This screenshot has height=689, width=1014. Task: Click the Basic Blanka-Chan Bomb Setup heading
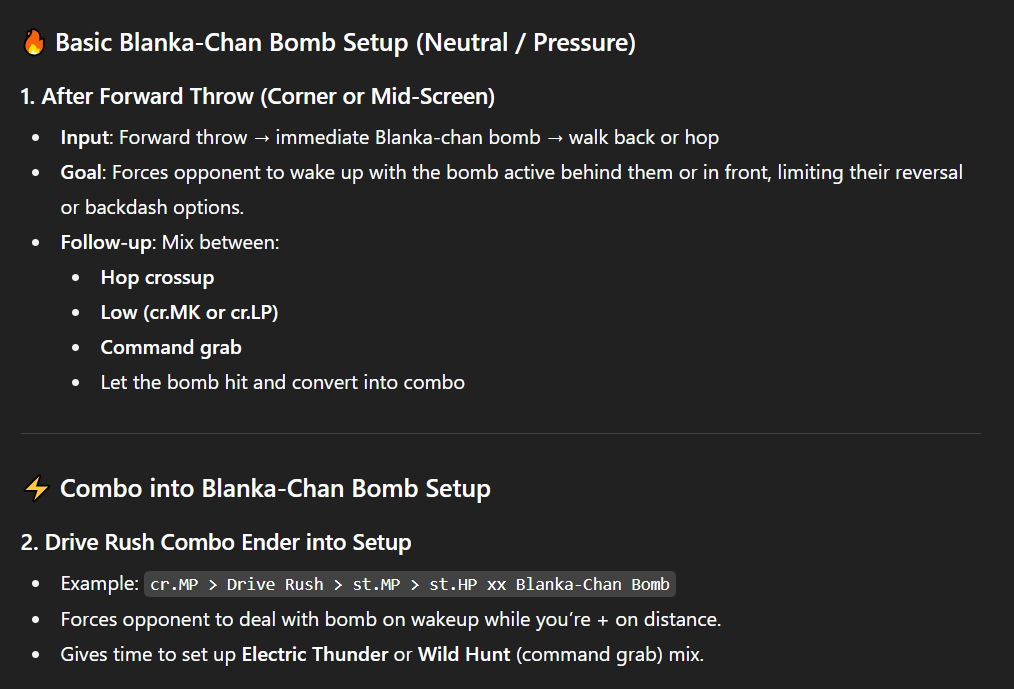coord(345,43)
